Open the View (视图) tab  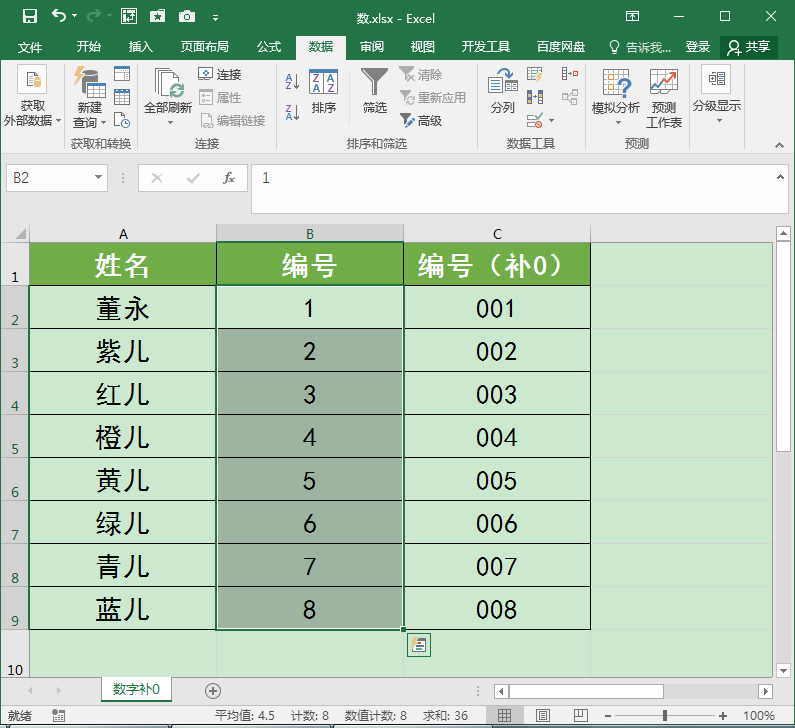pos(422,47)
